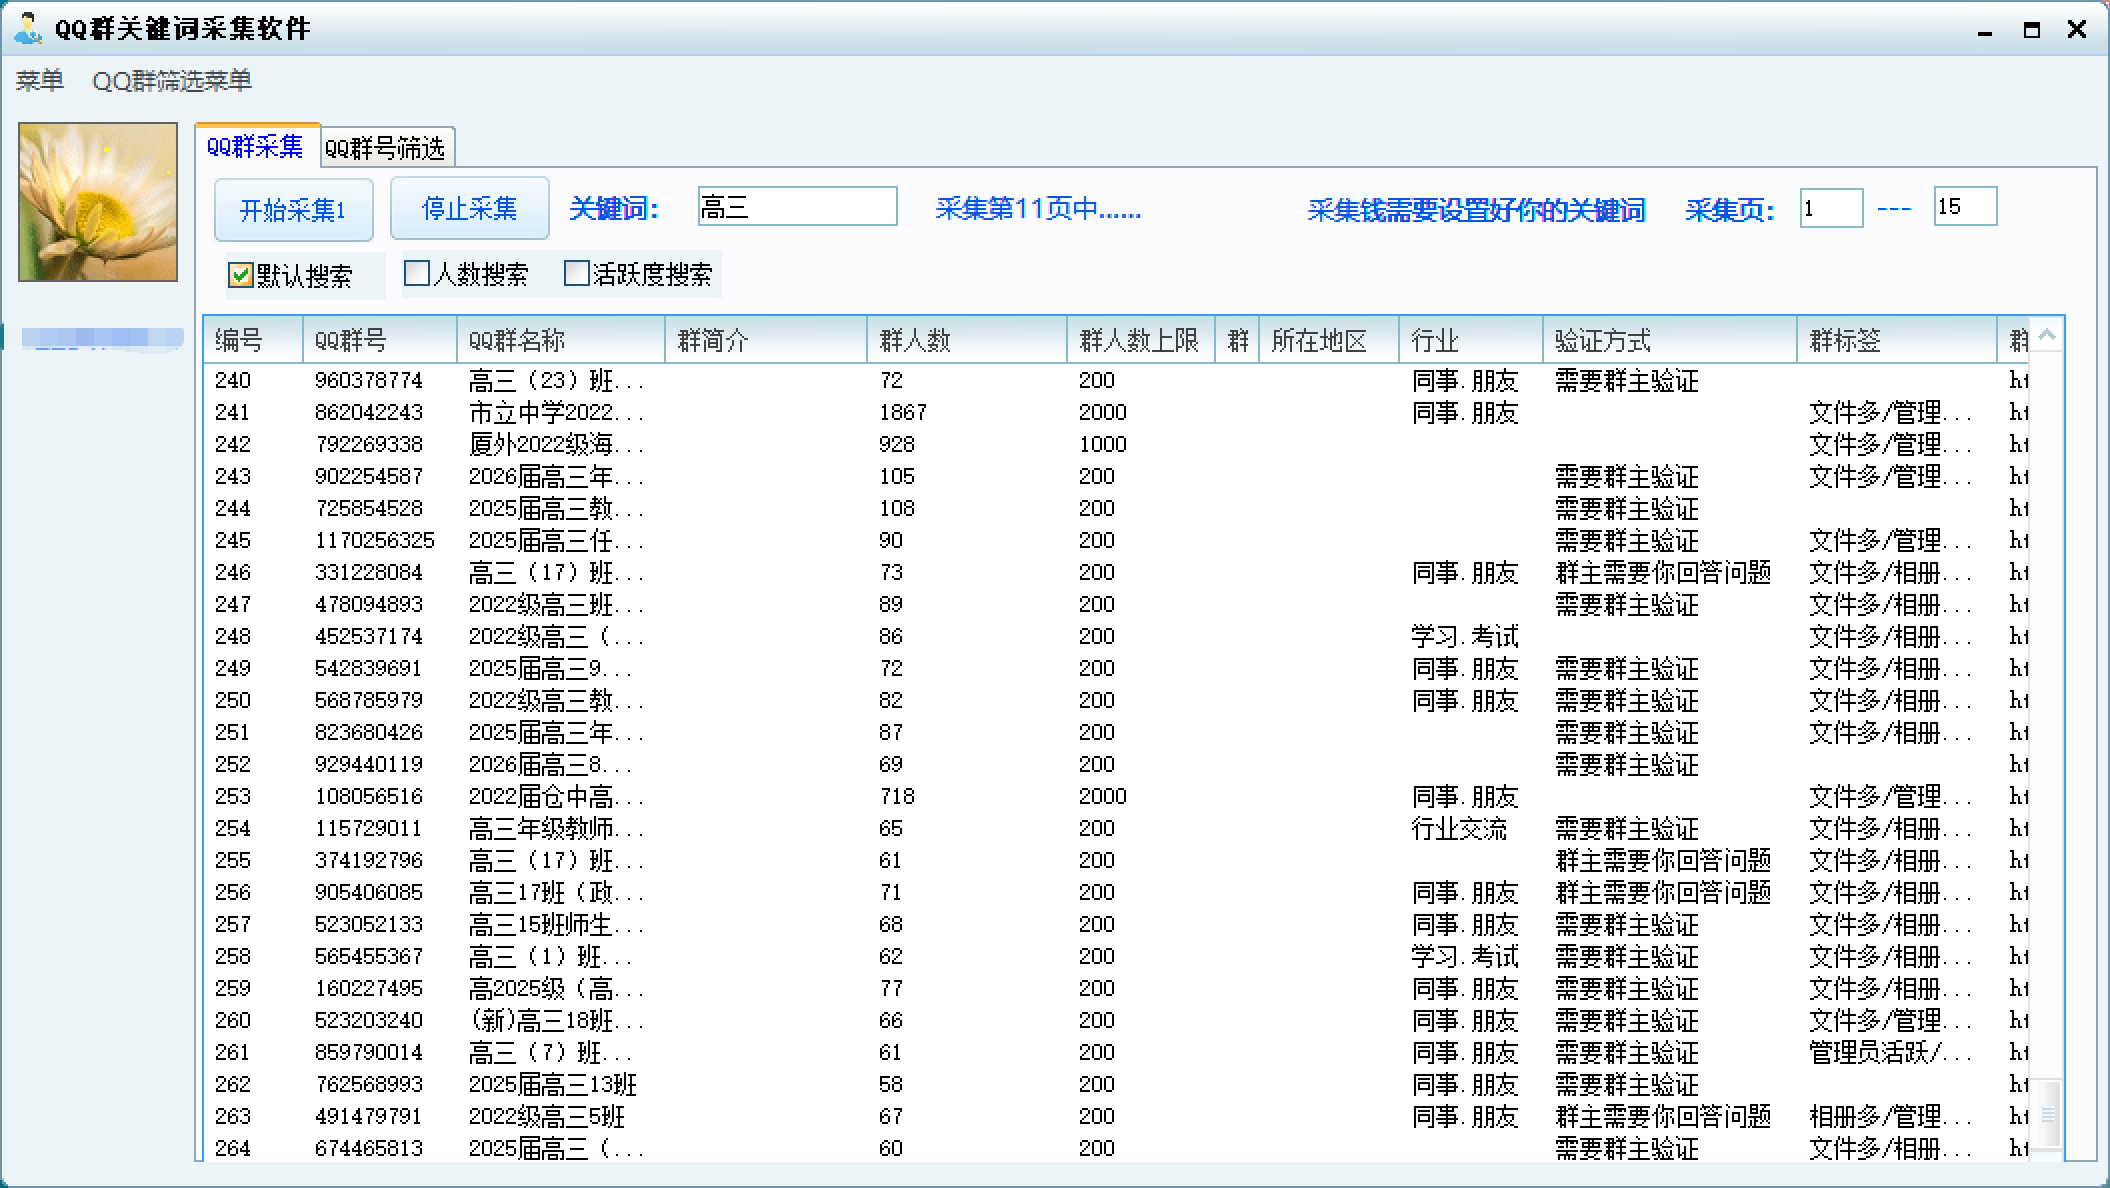Close the QQ群关键词采集软件 window
This screenshot has height=1188, width=2110.
[2077, 30]
